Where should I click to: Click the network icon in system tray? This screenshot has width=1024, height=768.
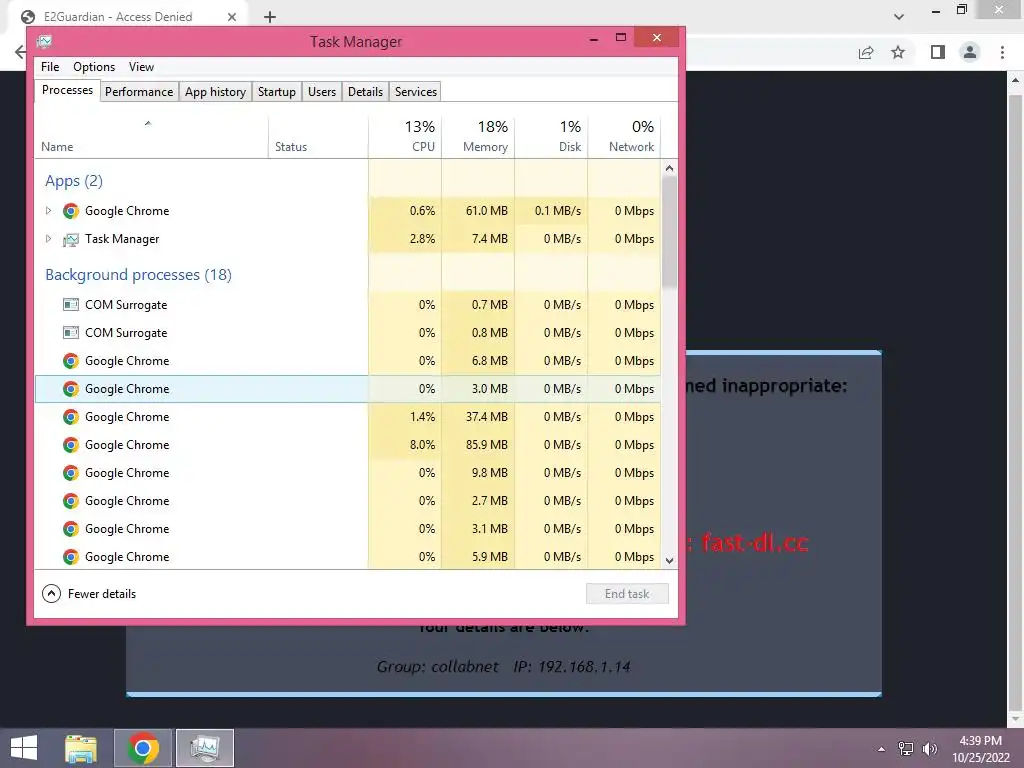click(906, 749)
